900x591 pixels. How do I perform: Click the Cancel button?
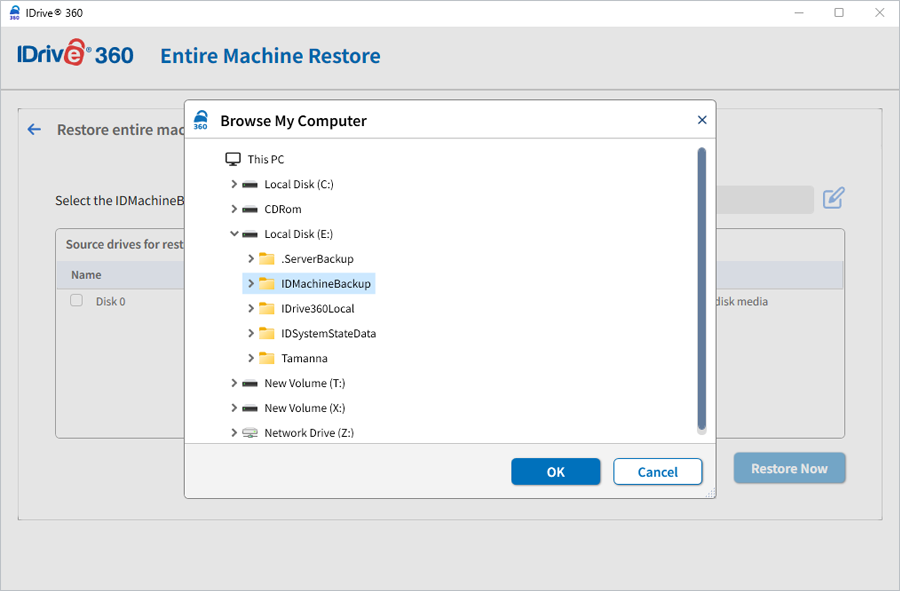658,472
